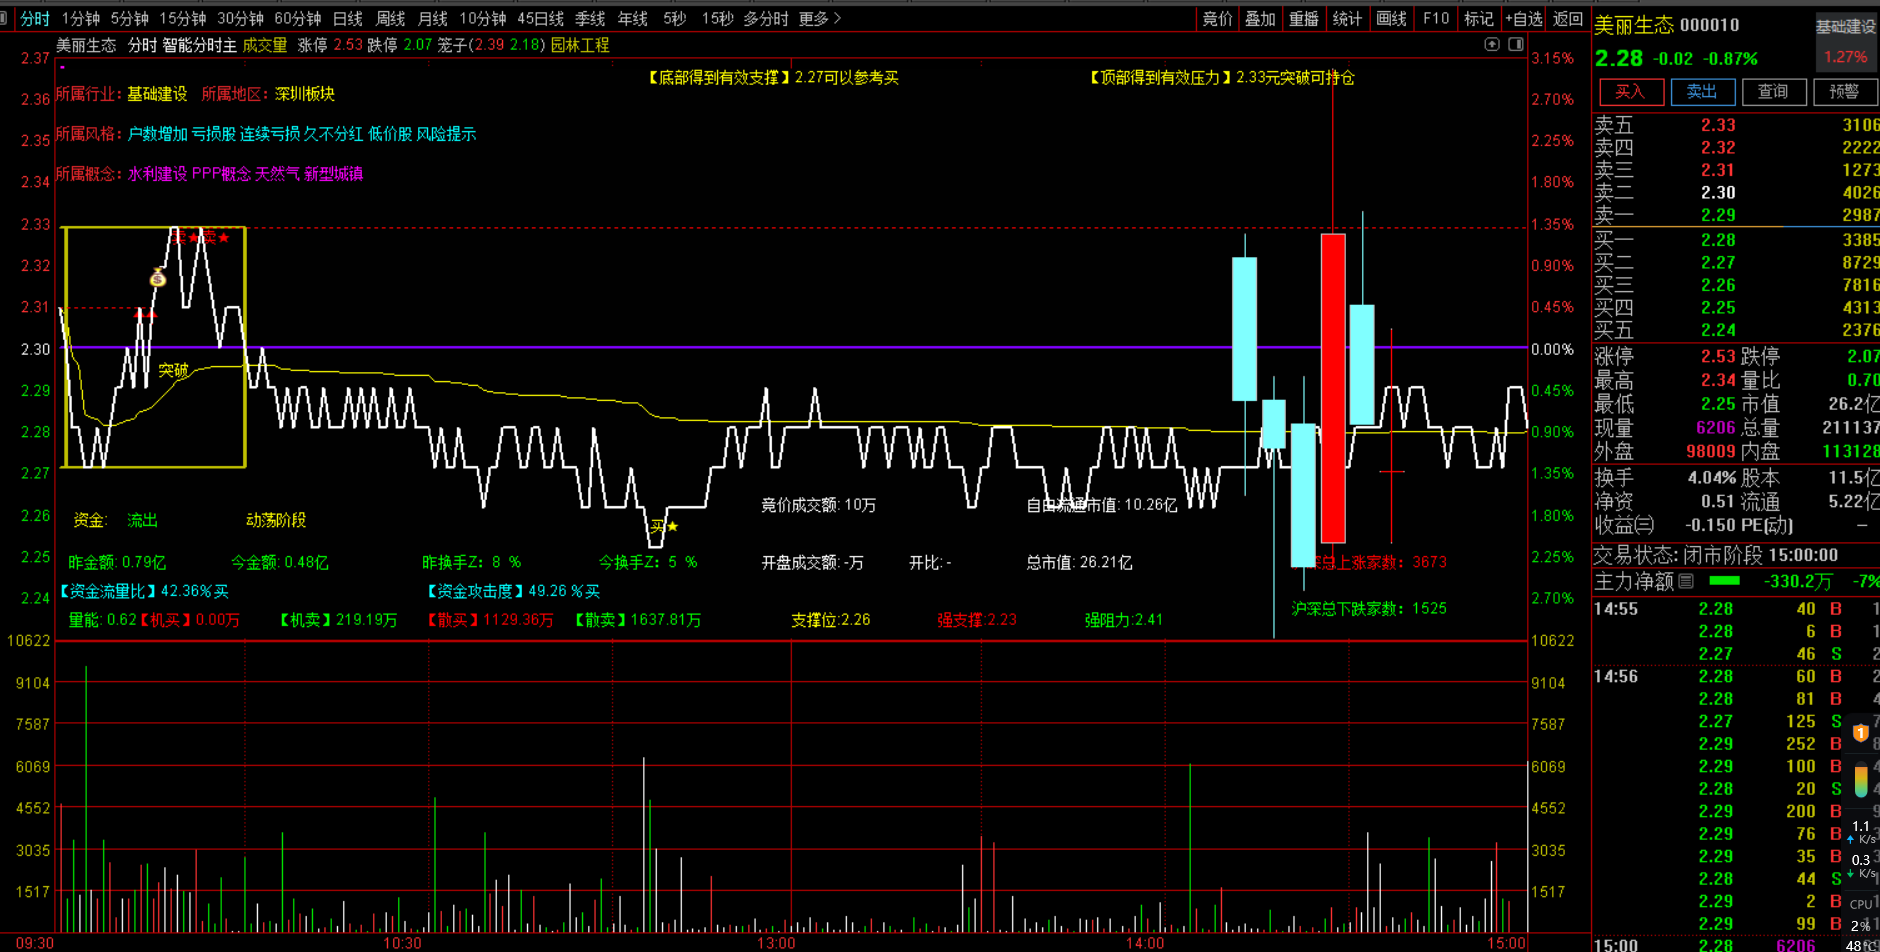Click the 水利建设 concept link
The image size is (1880, 952).
coord(157,173)
